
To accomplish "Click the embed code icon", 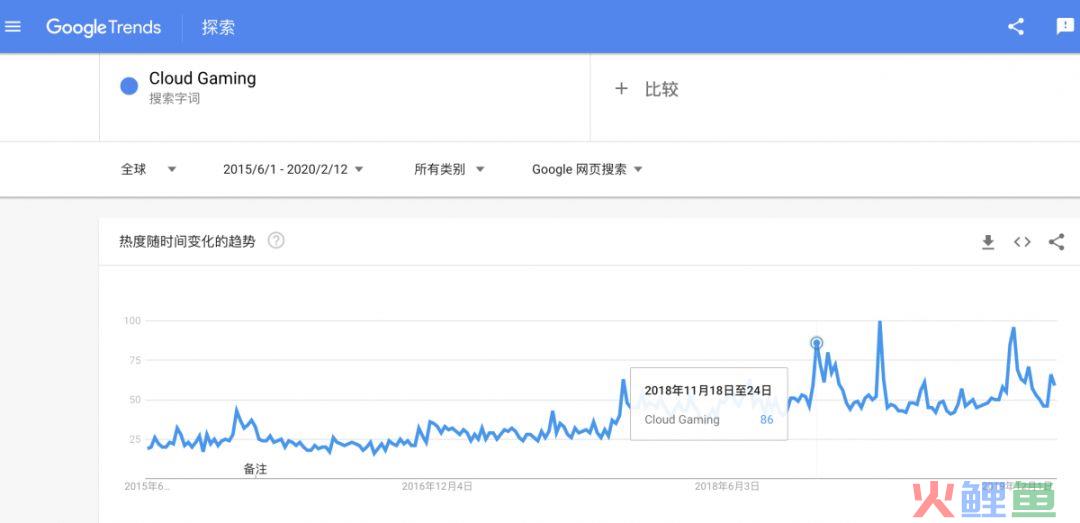I will (x=1022, y=242).
